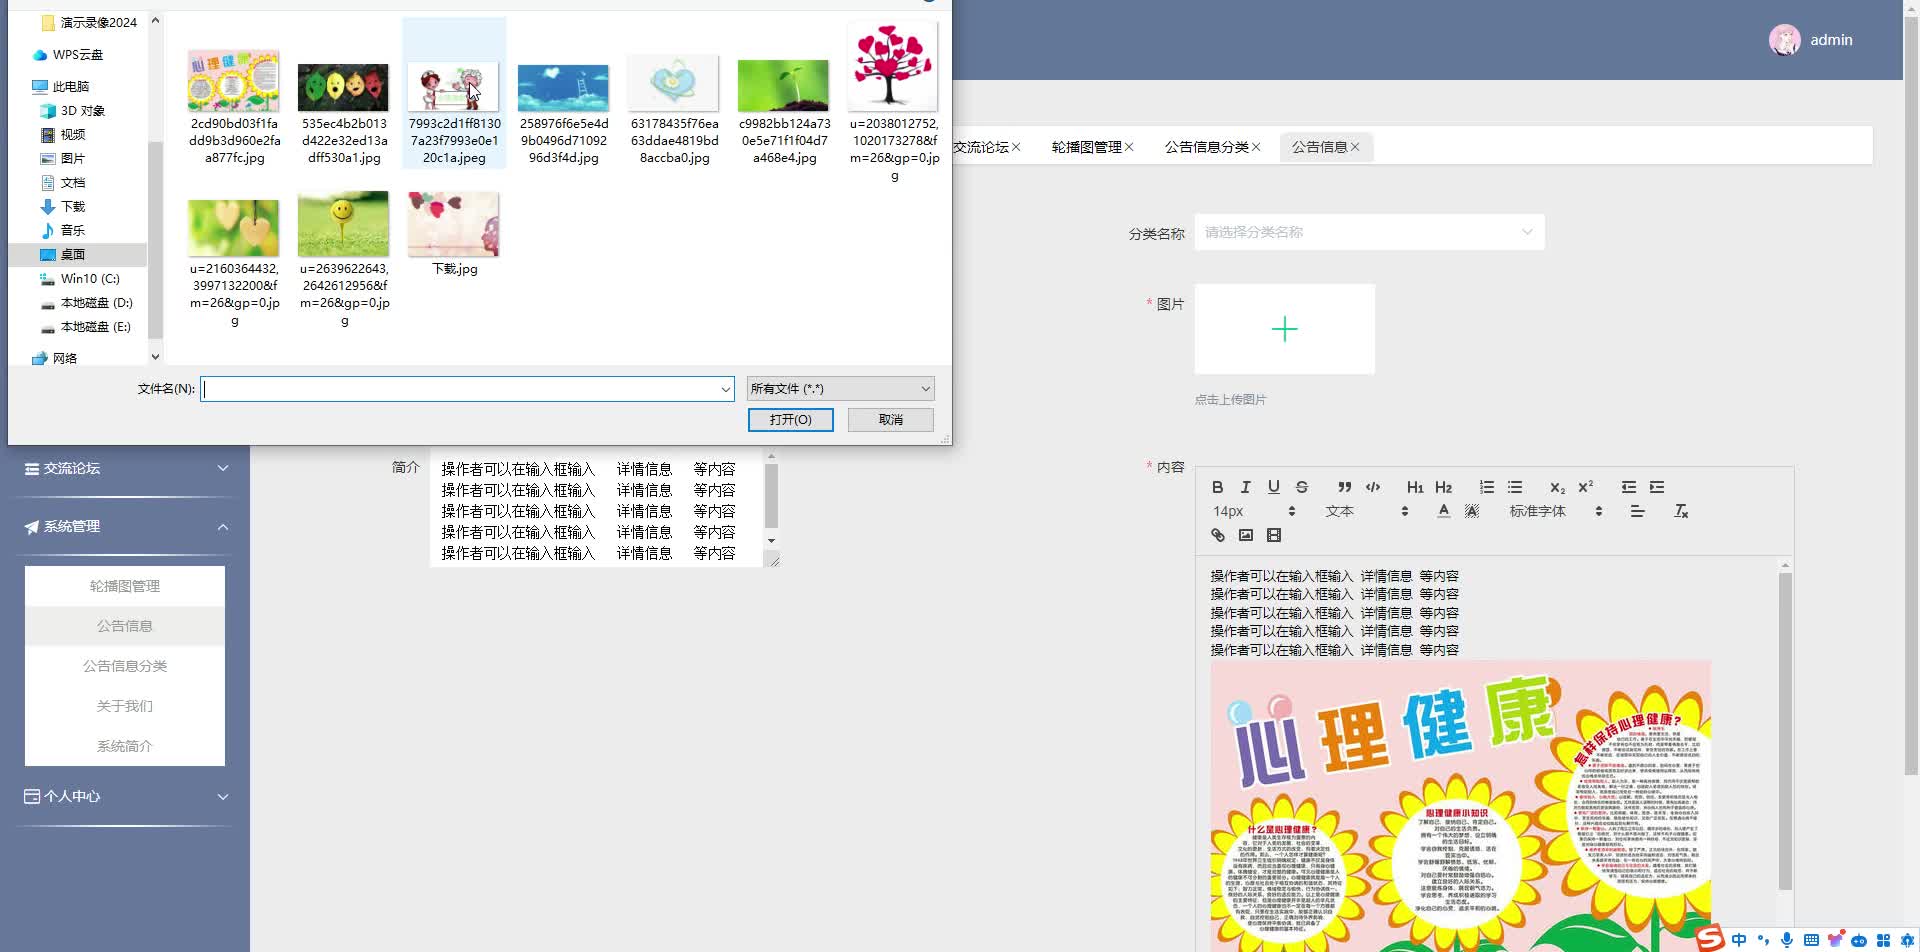Focus the file name input field

pyautogui.click(x=460, y=389)
